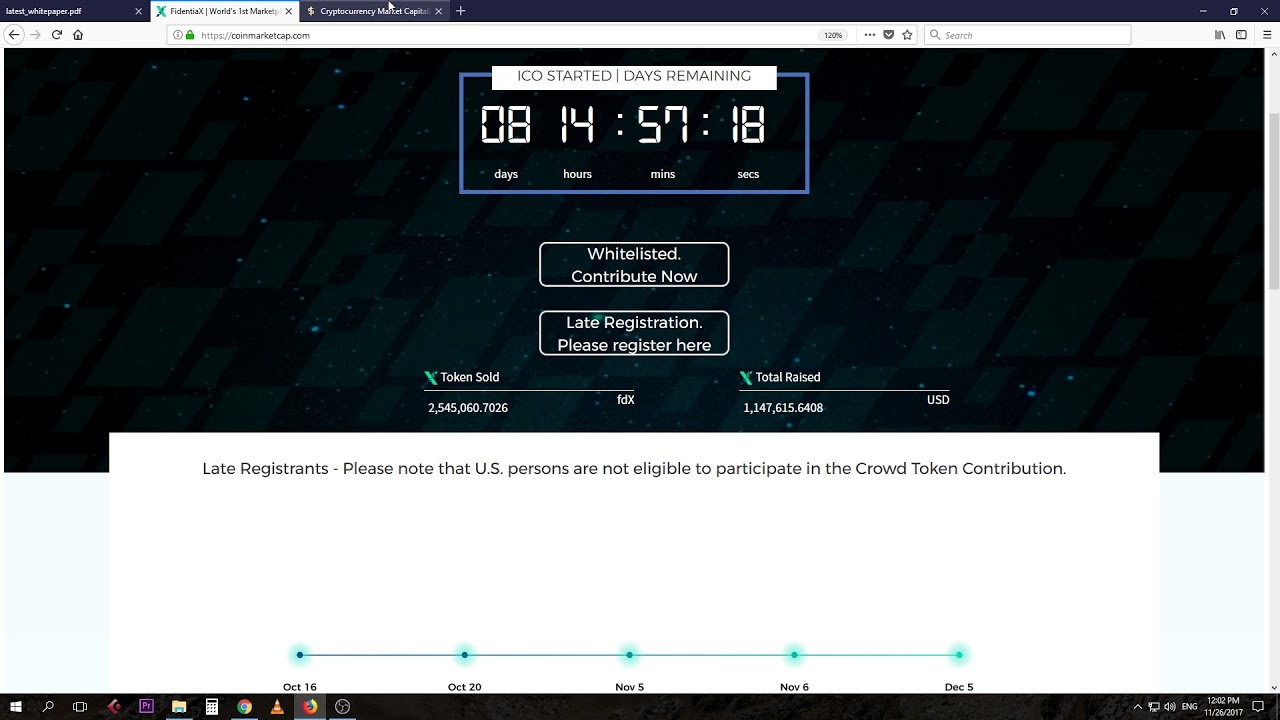Click the Total Raised value 1,147,615.6408
Image resolution: width=1280 pixels, height=720 pixels.
(x=783, y=408)
